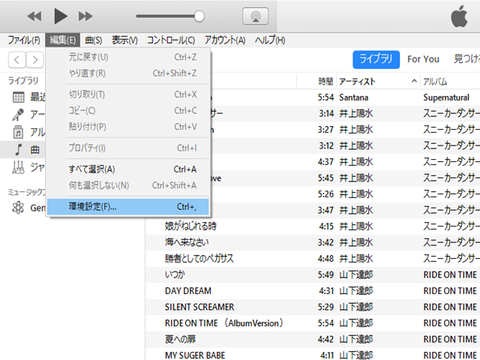Screen dimensions: 480x360
Task: Go back with the left arrow
Action: coord(17,60)
